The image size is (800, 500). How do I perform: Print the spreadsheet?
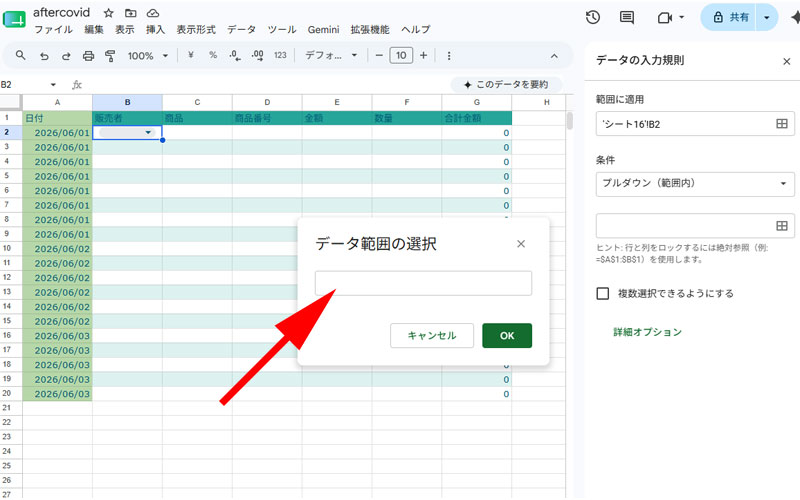tap(88, 56)
